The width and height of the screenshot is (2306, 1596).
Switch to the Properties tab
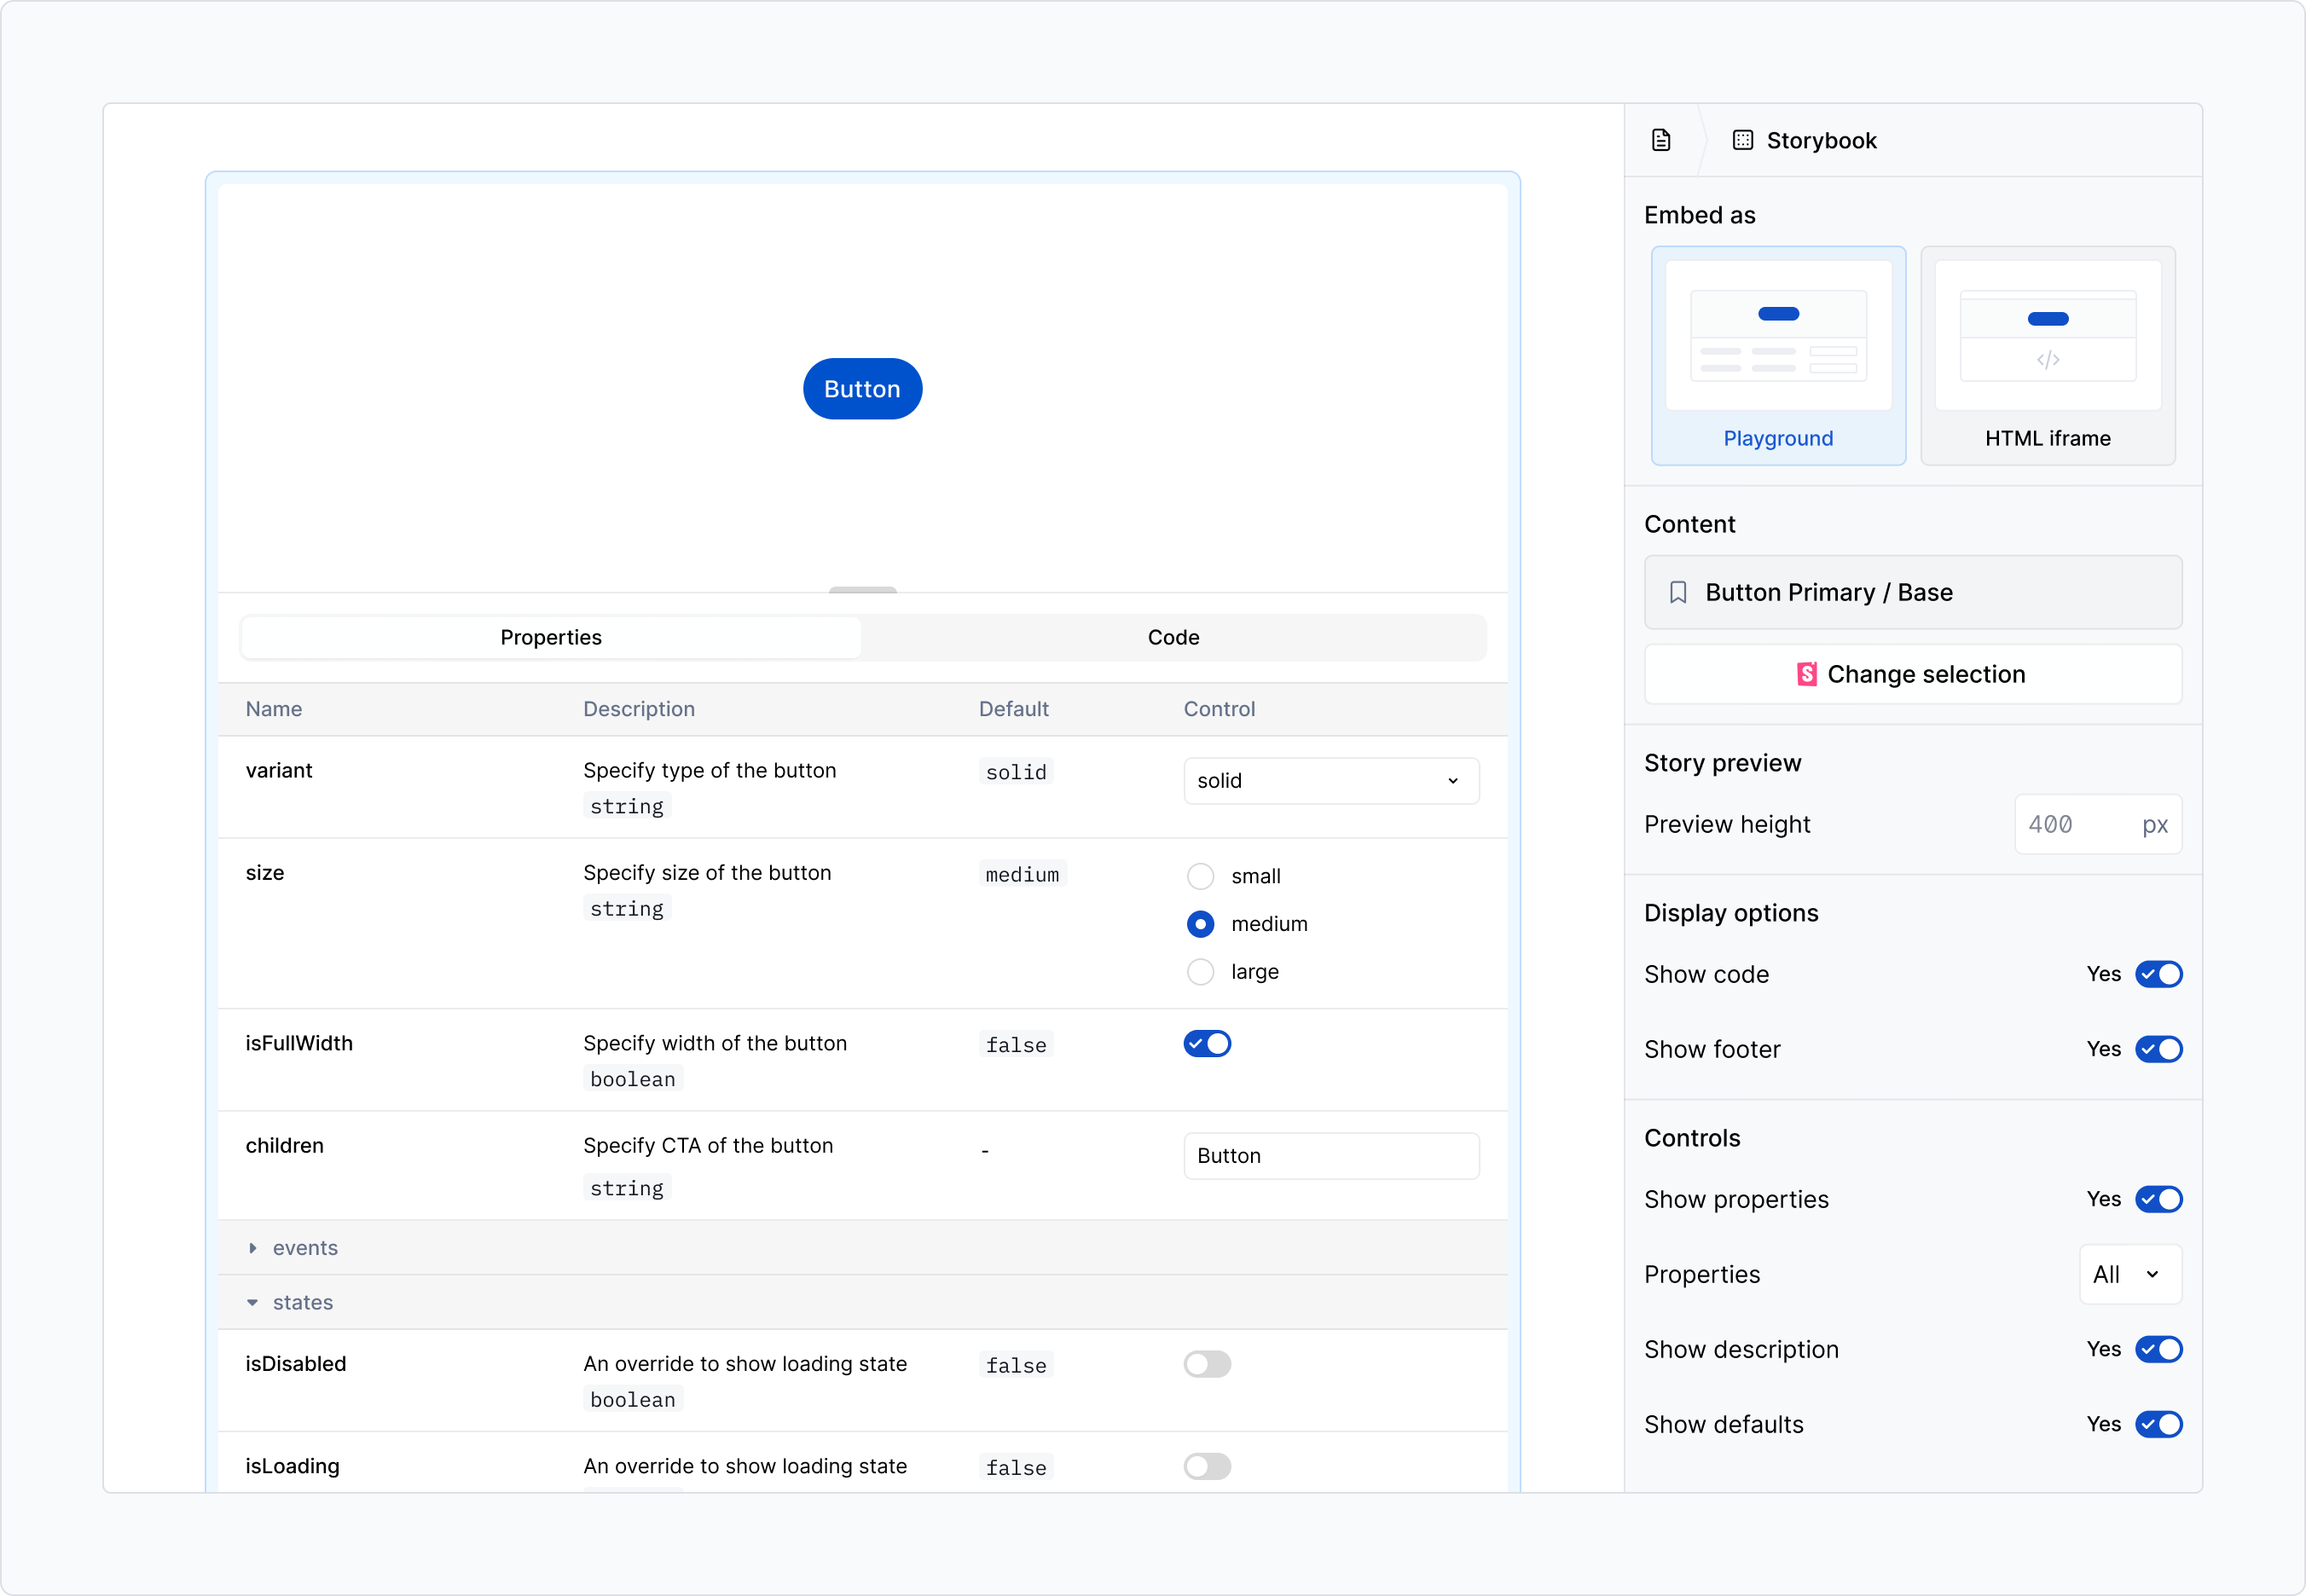tap(551, 638)
